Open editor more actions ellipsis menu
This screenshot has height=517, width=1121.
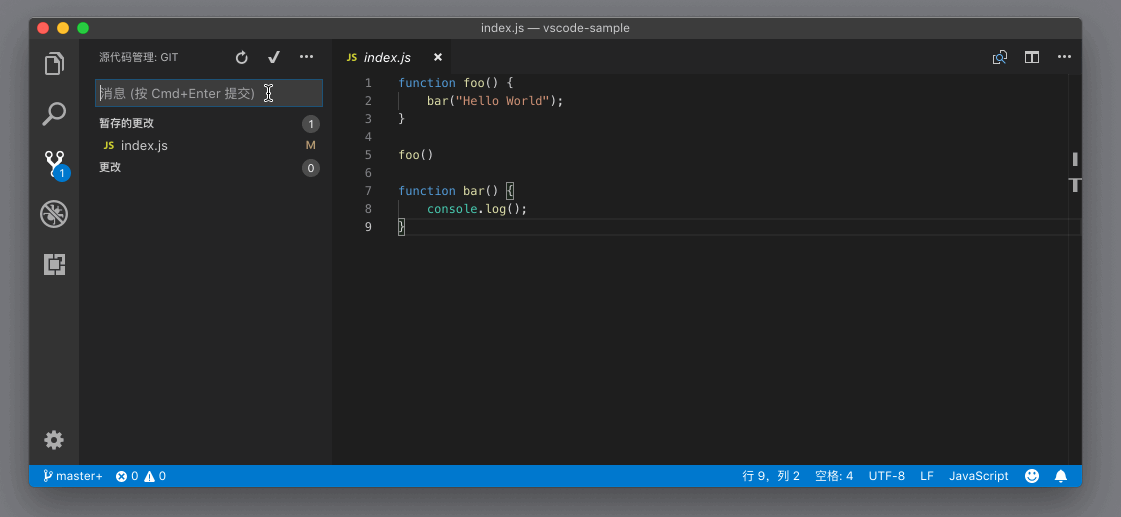pyautogui.click(x=1064, y=58)
